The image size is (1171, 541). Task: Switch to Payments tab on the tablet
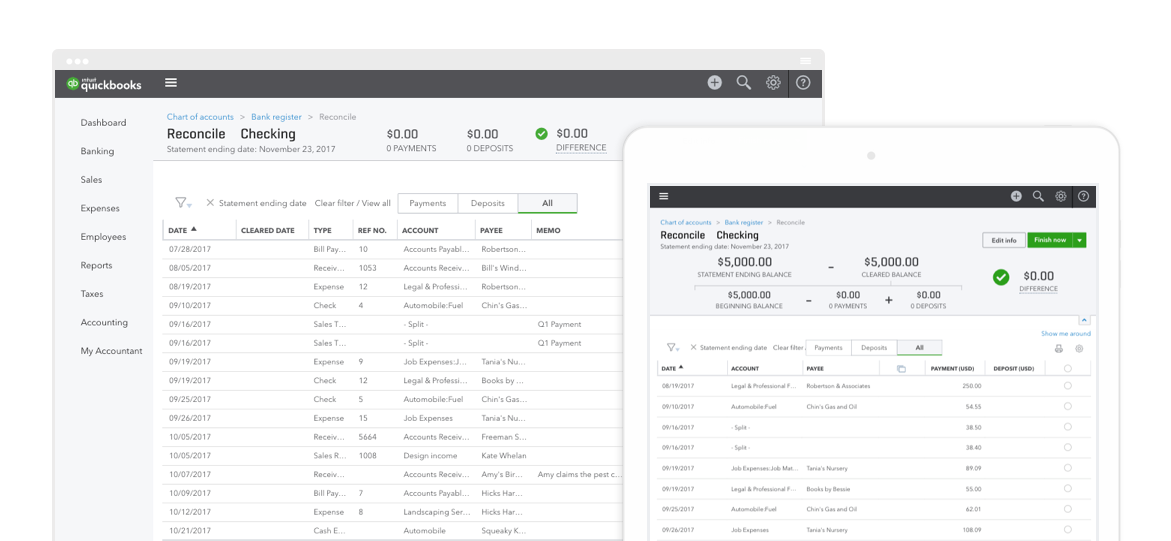click(x=828, y=347)
